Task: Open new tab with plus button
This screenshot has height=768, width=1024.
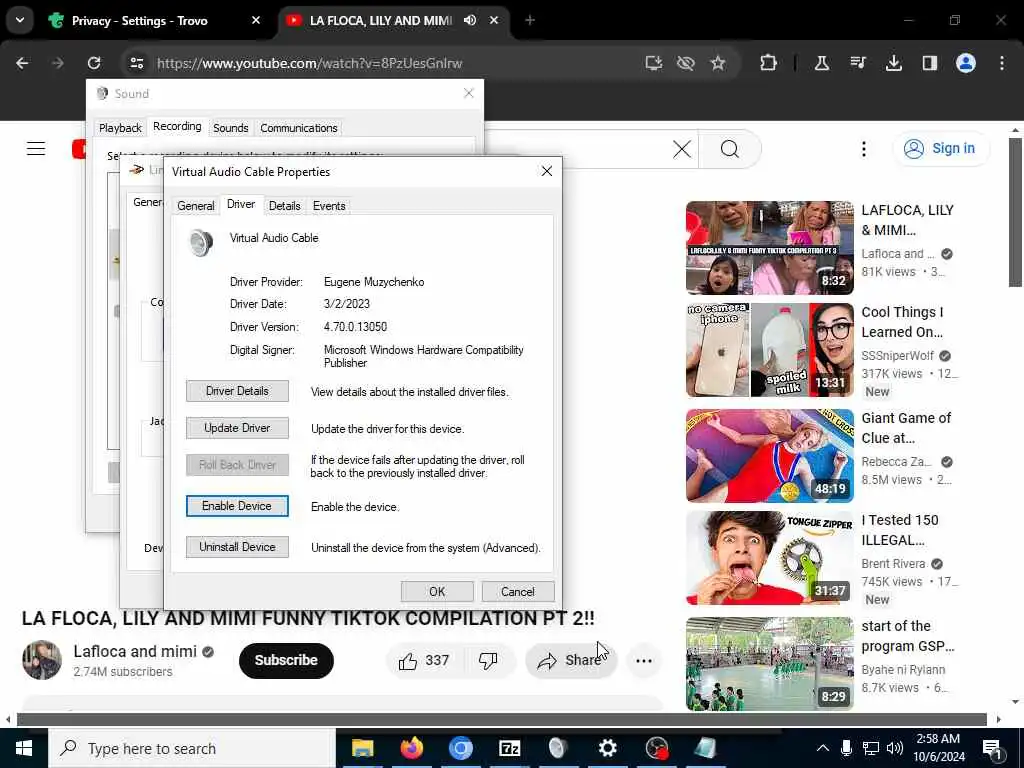Action: point(530,20)
